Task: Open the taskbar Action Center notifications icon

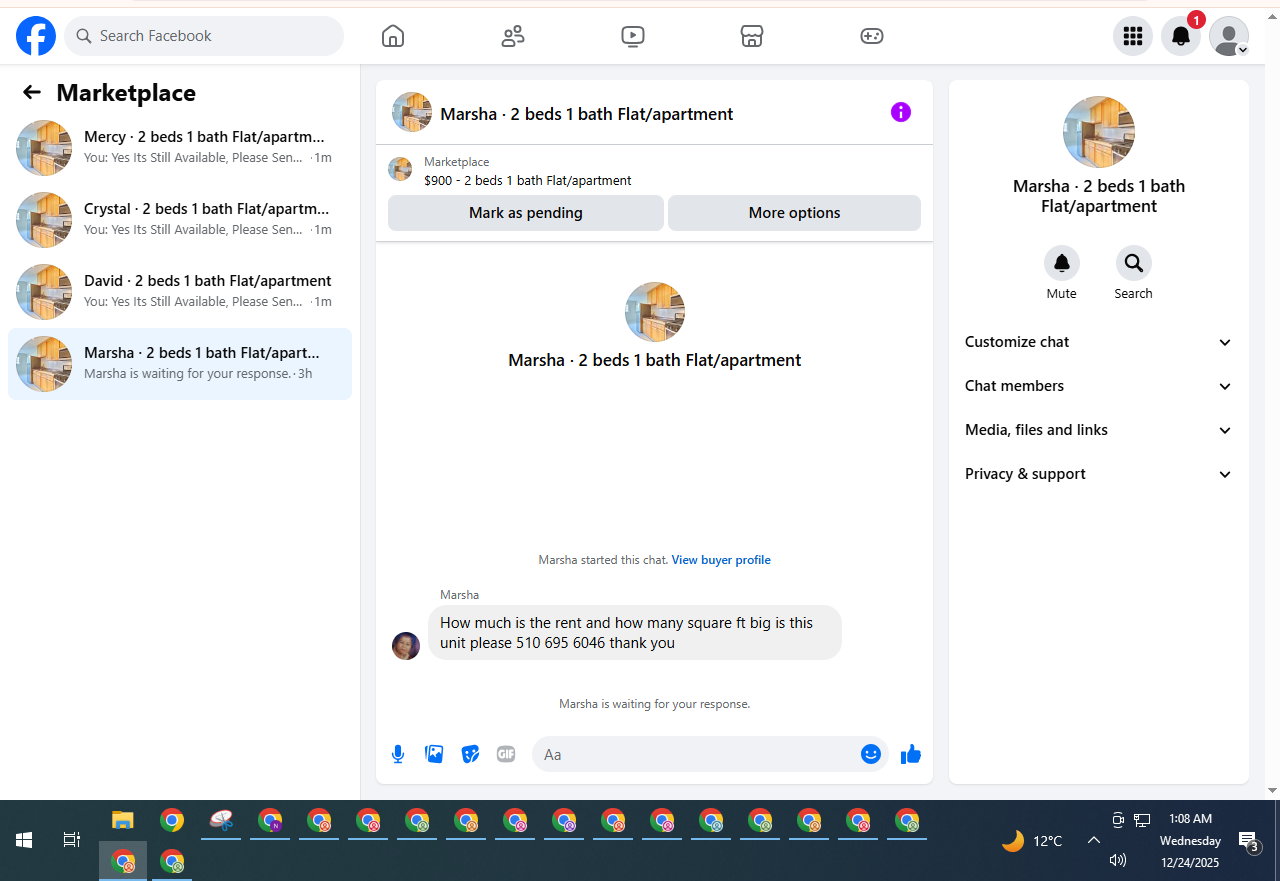Action: click(1250, 841)
